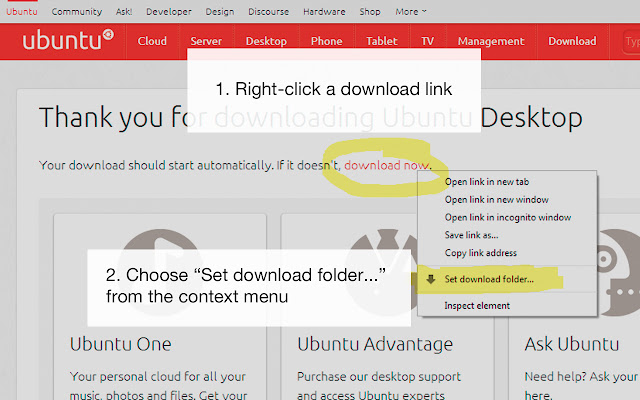
Task: Choose 'Copy link address' from context menu
Action: tap(481, 253)
